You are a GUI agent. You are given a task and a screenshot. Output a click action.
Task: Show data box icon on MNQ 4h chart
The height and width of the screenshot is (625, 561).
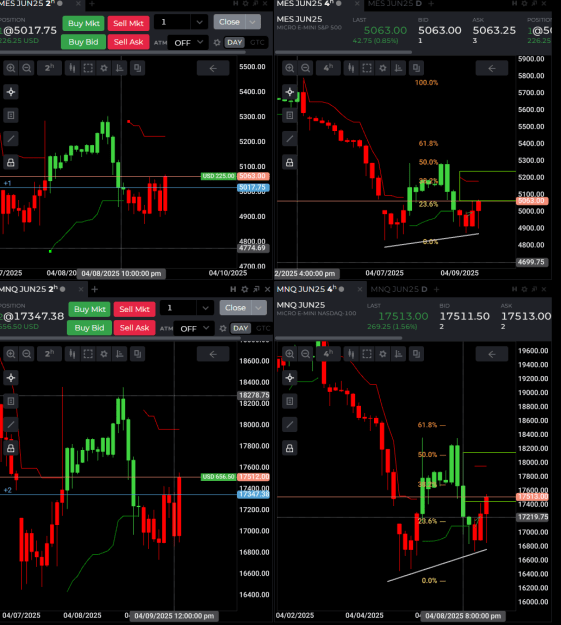click(290, 401)
